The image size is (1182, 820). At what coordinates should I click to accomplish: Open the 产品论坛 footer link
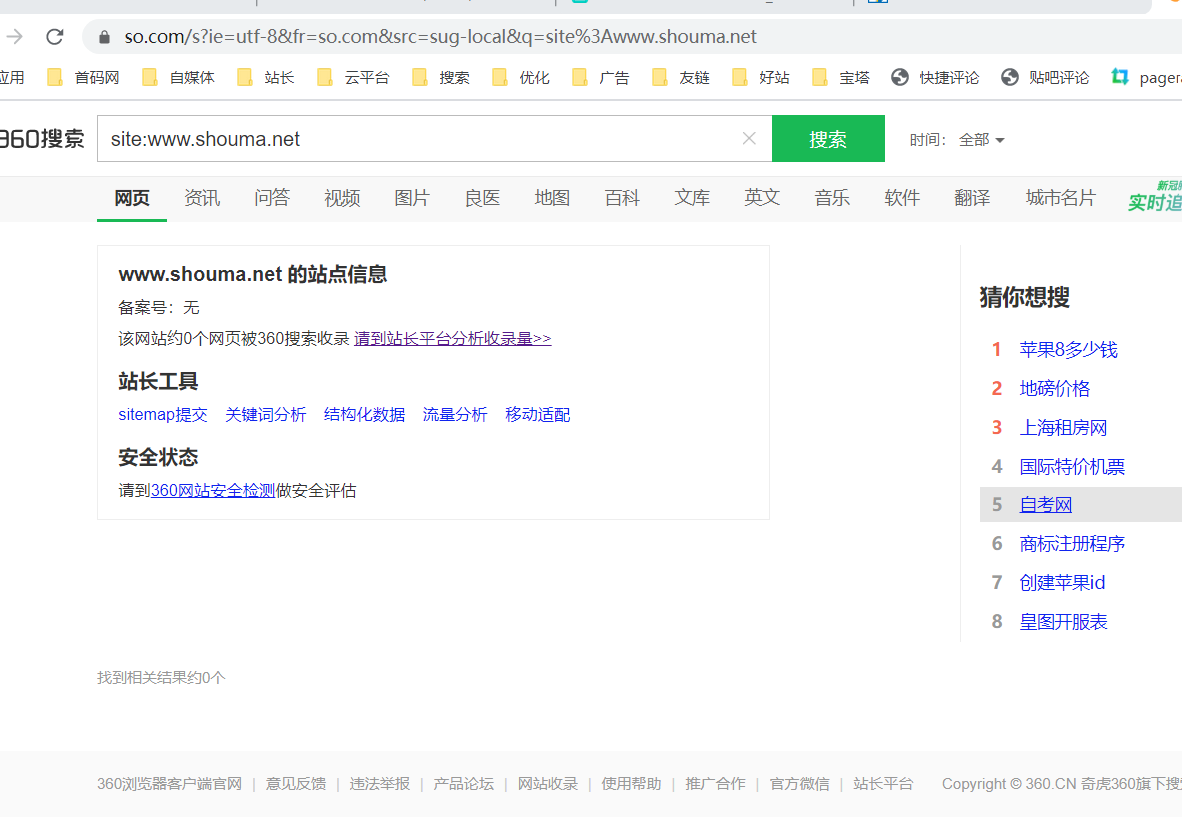[x=464, y=784]
